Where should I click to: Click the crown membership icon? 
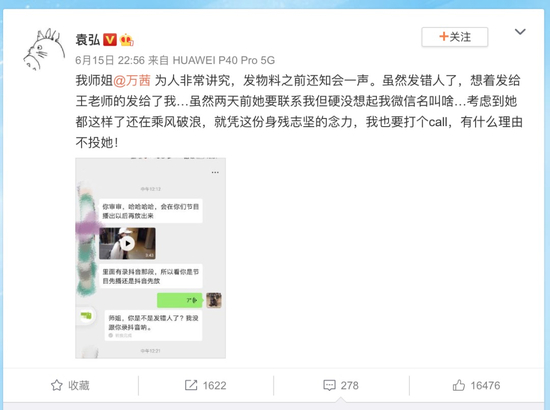tap(126, 40)
